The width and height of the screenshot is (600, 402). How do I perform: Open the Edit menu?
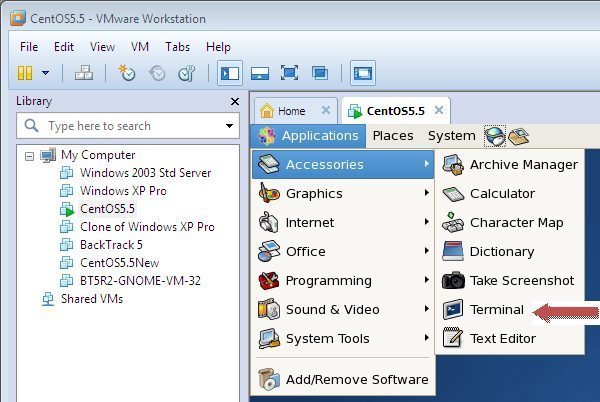coord(64,47)
